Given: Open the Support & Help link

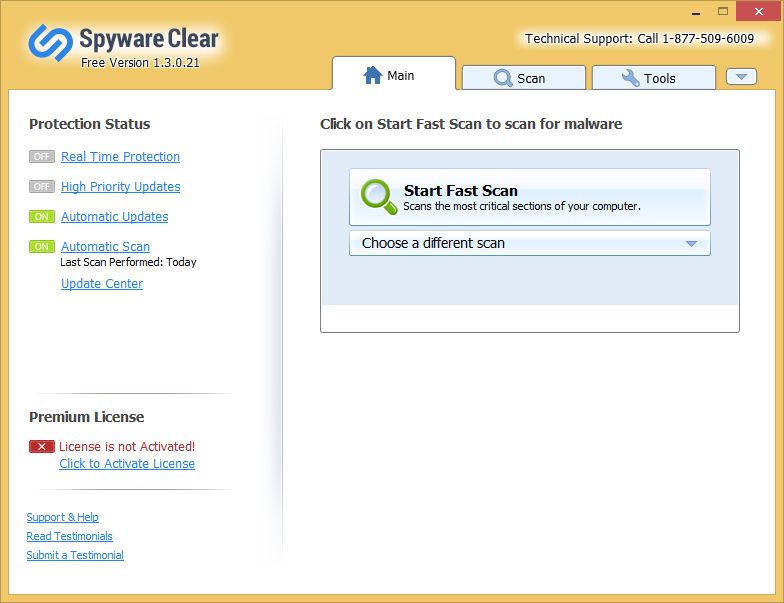Looking at the screenshot, I should (62, 517).
